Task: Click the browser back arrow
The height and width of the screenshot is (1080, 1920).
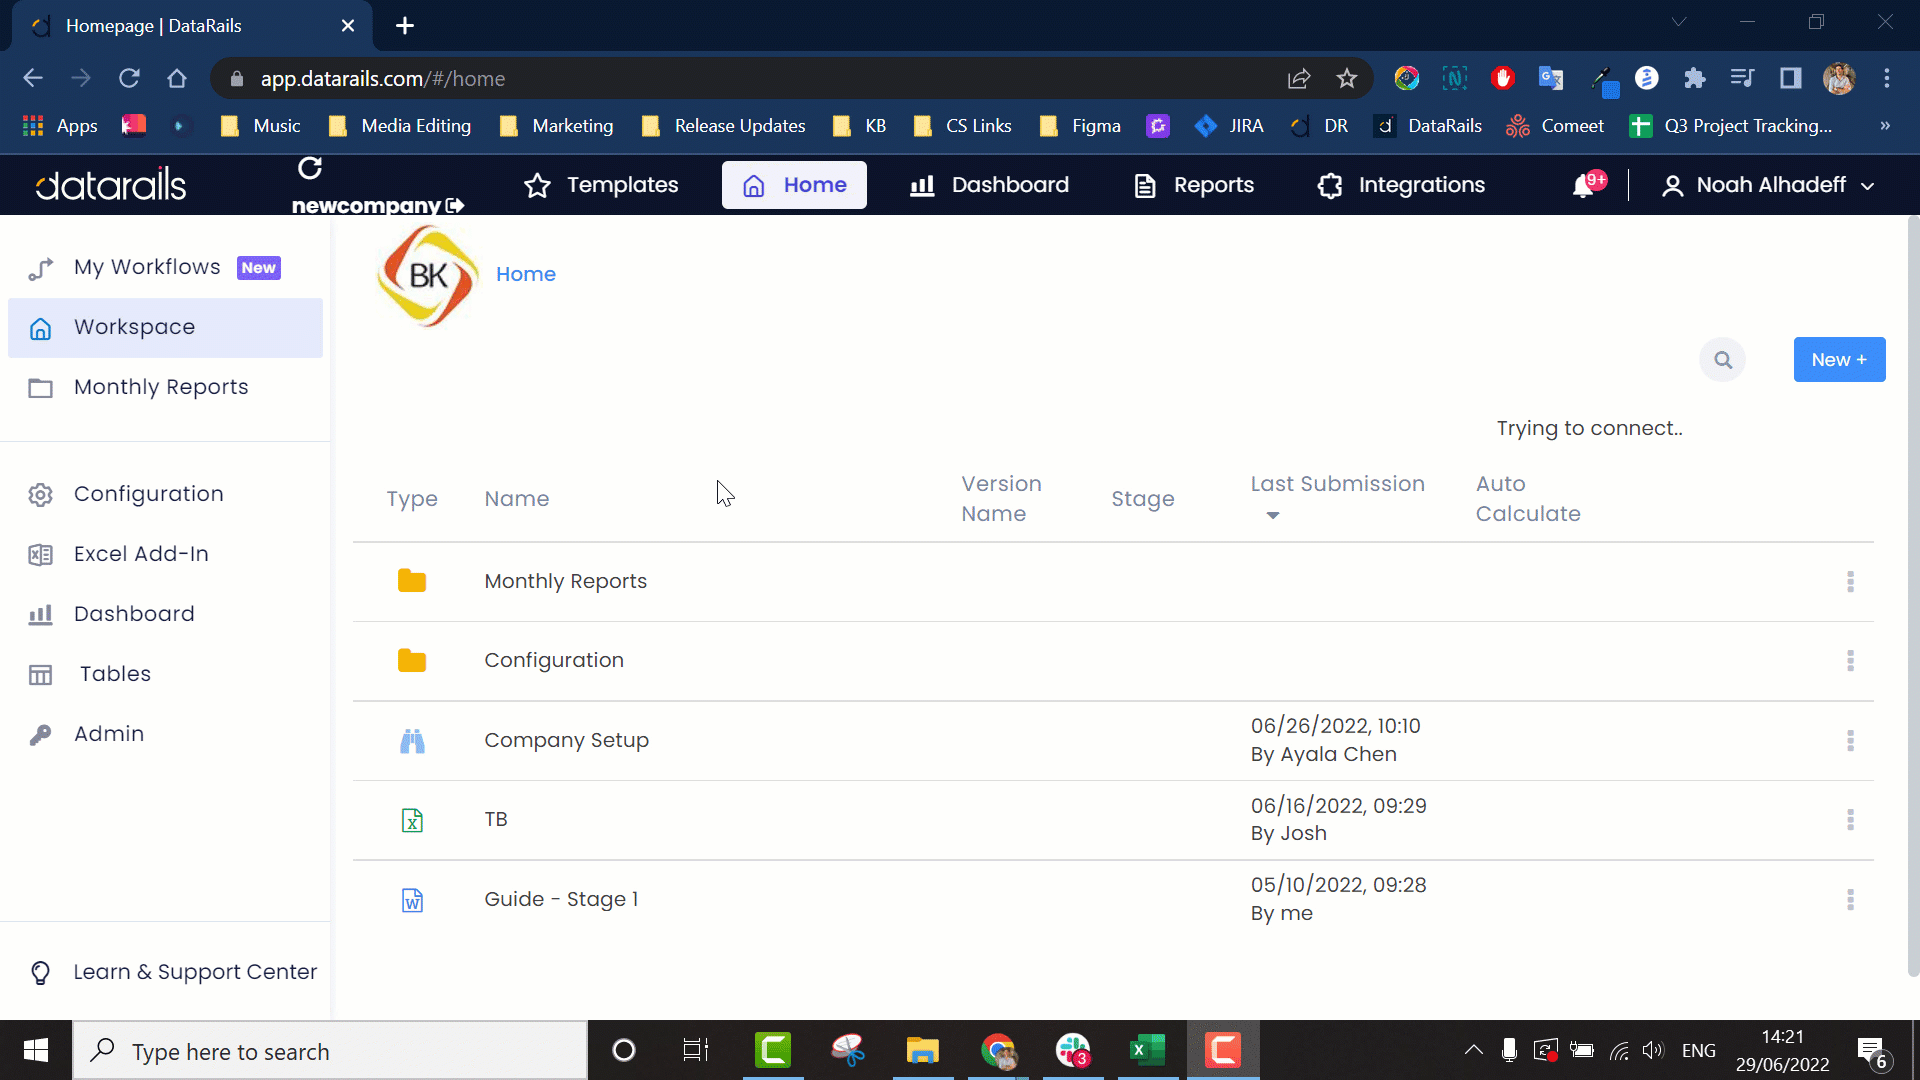Action: coord(33,78)
